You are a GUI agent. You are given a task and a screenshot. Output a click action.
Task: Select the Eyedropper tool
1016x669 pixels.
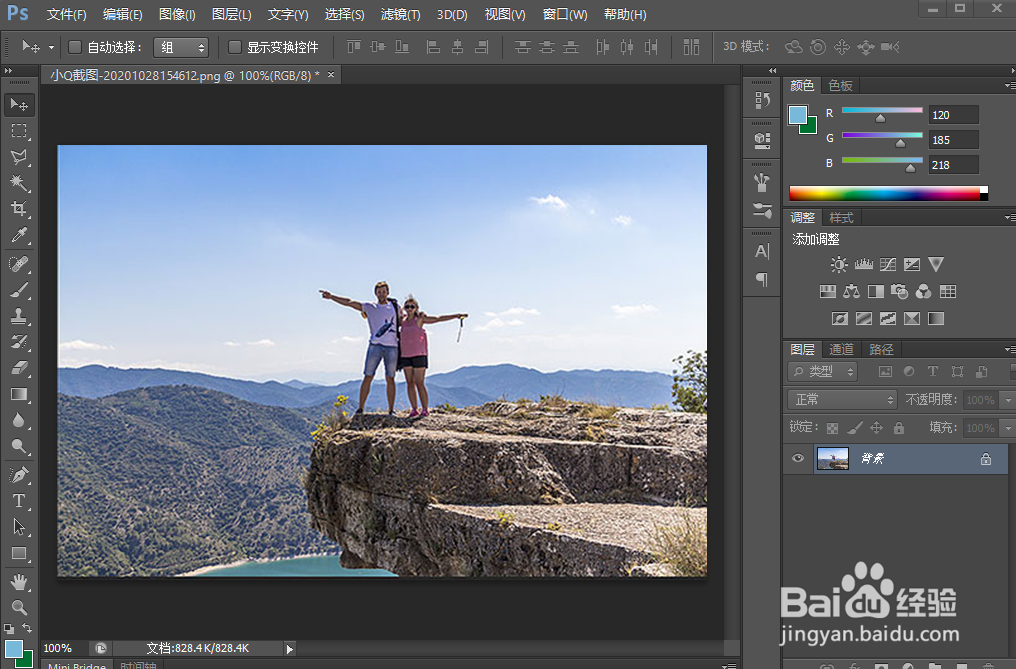[x=19, y=235]
